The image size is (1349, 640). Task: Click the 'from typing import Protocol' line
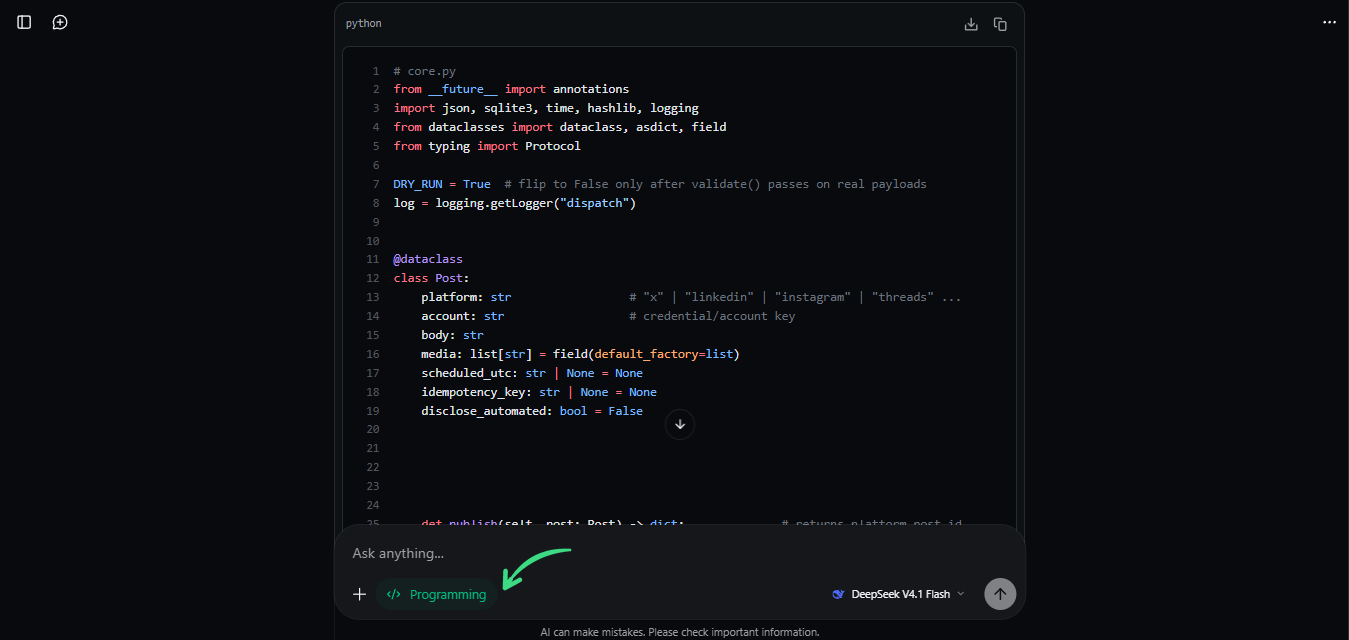pos(487,146)
